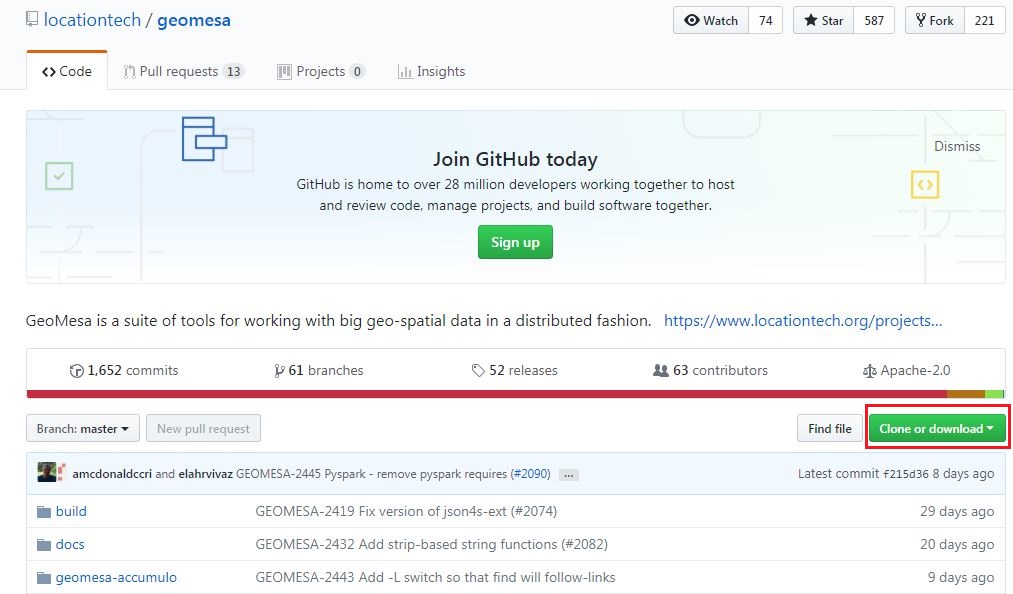The image size is (1013, 594).
Task: Click the Pull requests count badge 13
Action: pos(233,71)
